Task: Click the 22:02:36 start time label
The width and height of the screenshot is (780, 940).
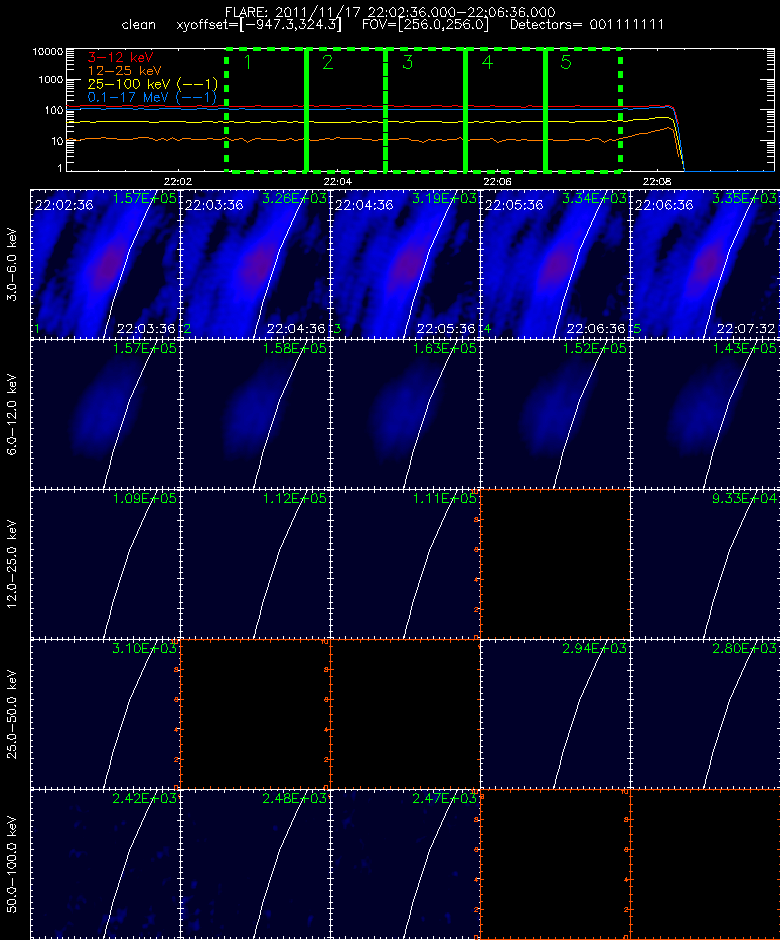Action: (64, 205)
